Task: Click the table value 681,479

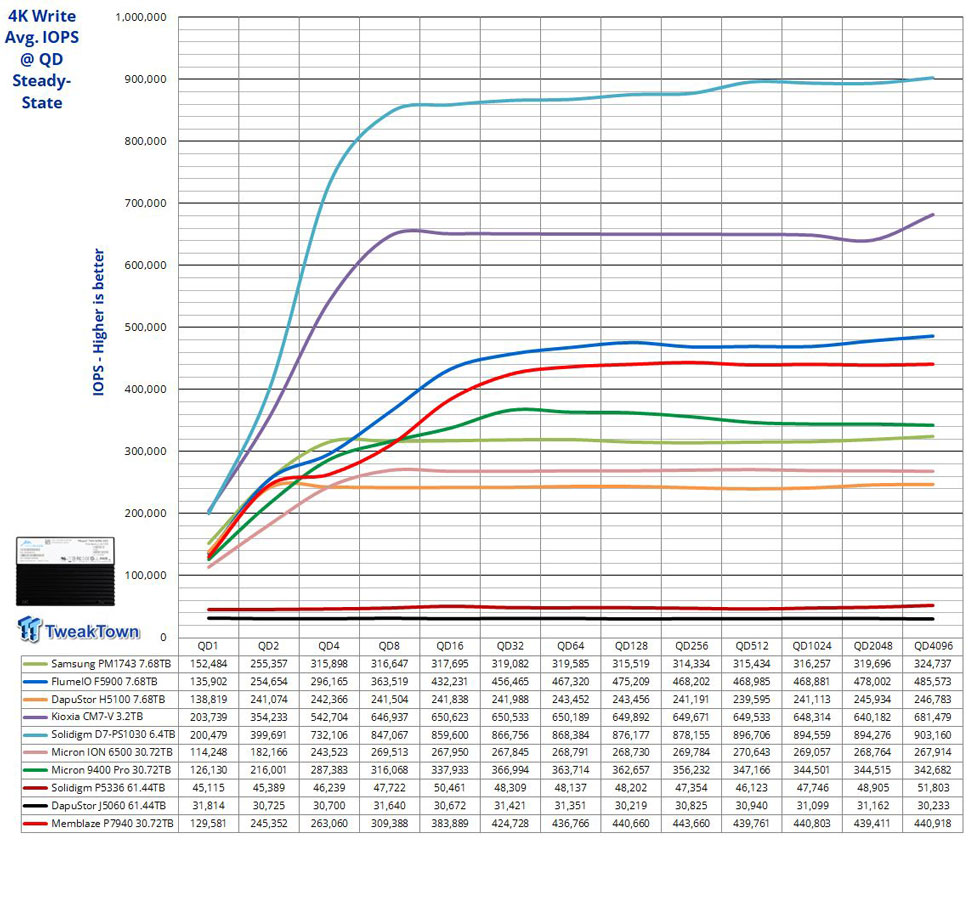Action: click(x=933, y=717)
